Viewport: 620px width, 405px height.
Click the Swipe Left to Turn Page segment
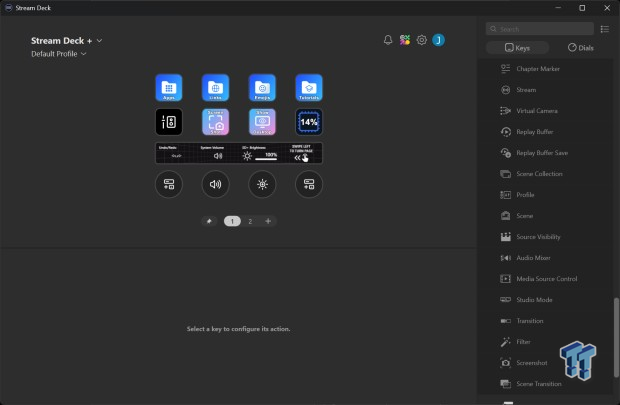tap(301, 153)
